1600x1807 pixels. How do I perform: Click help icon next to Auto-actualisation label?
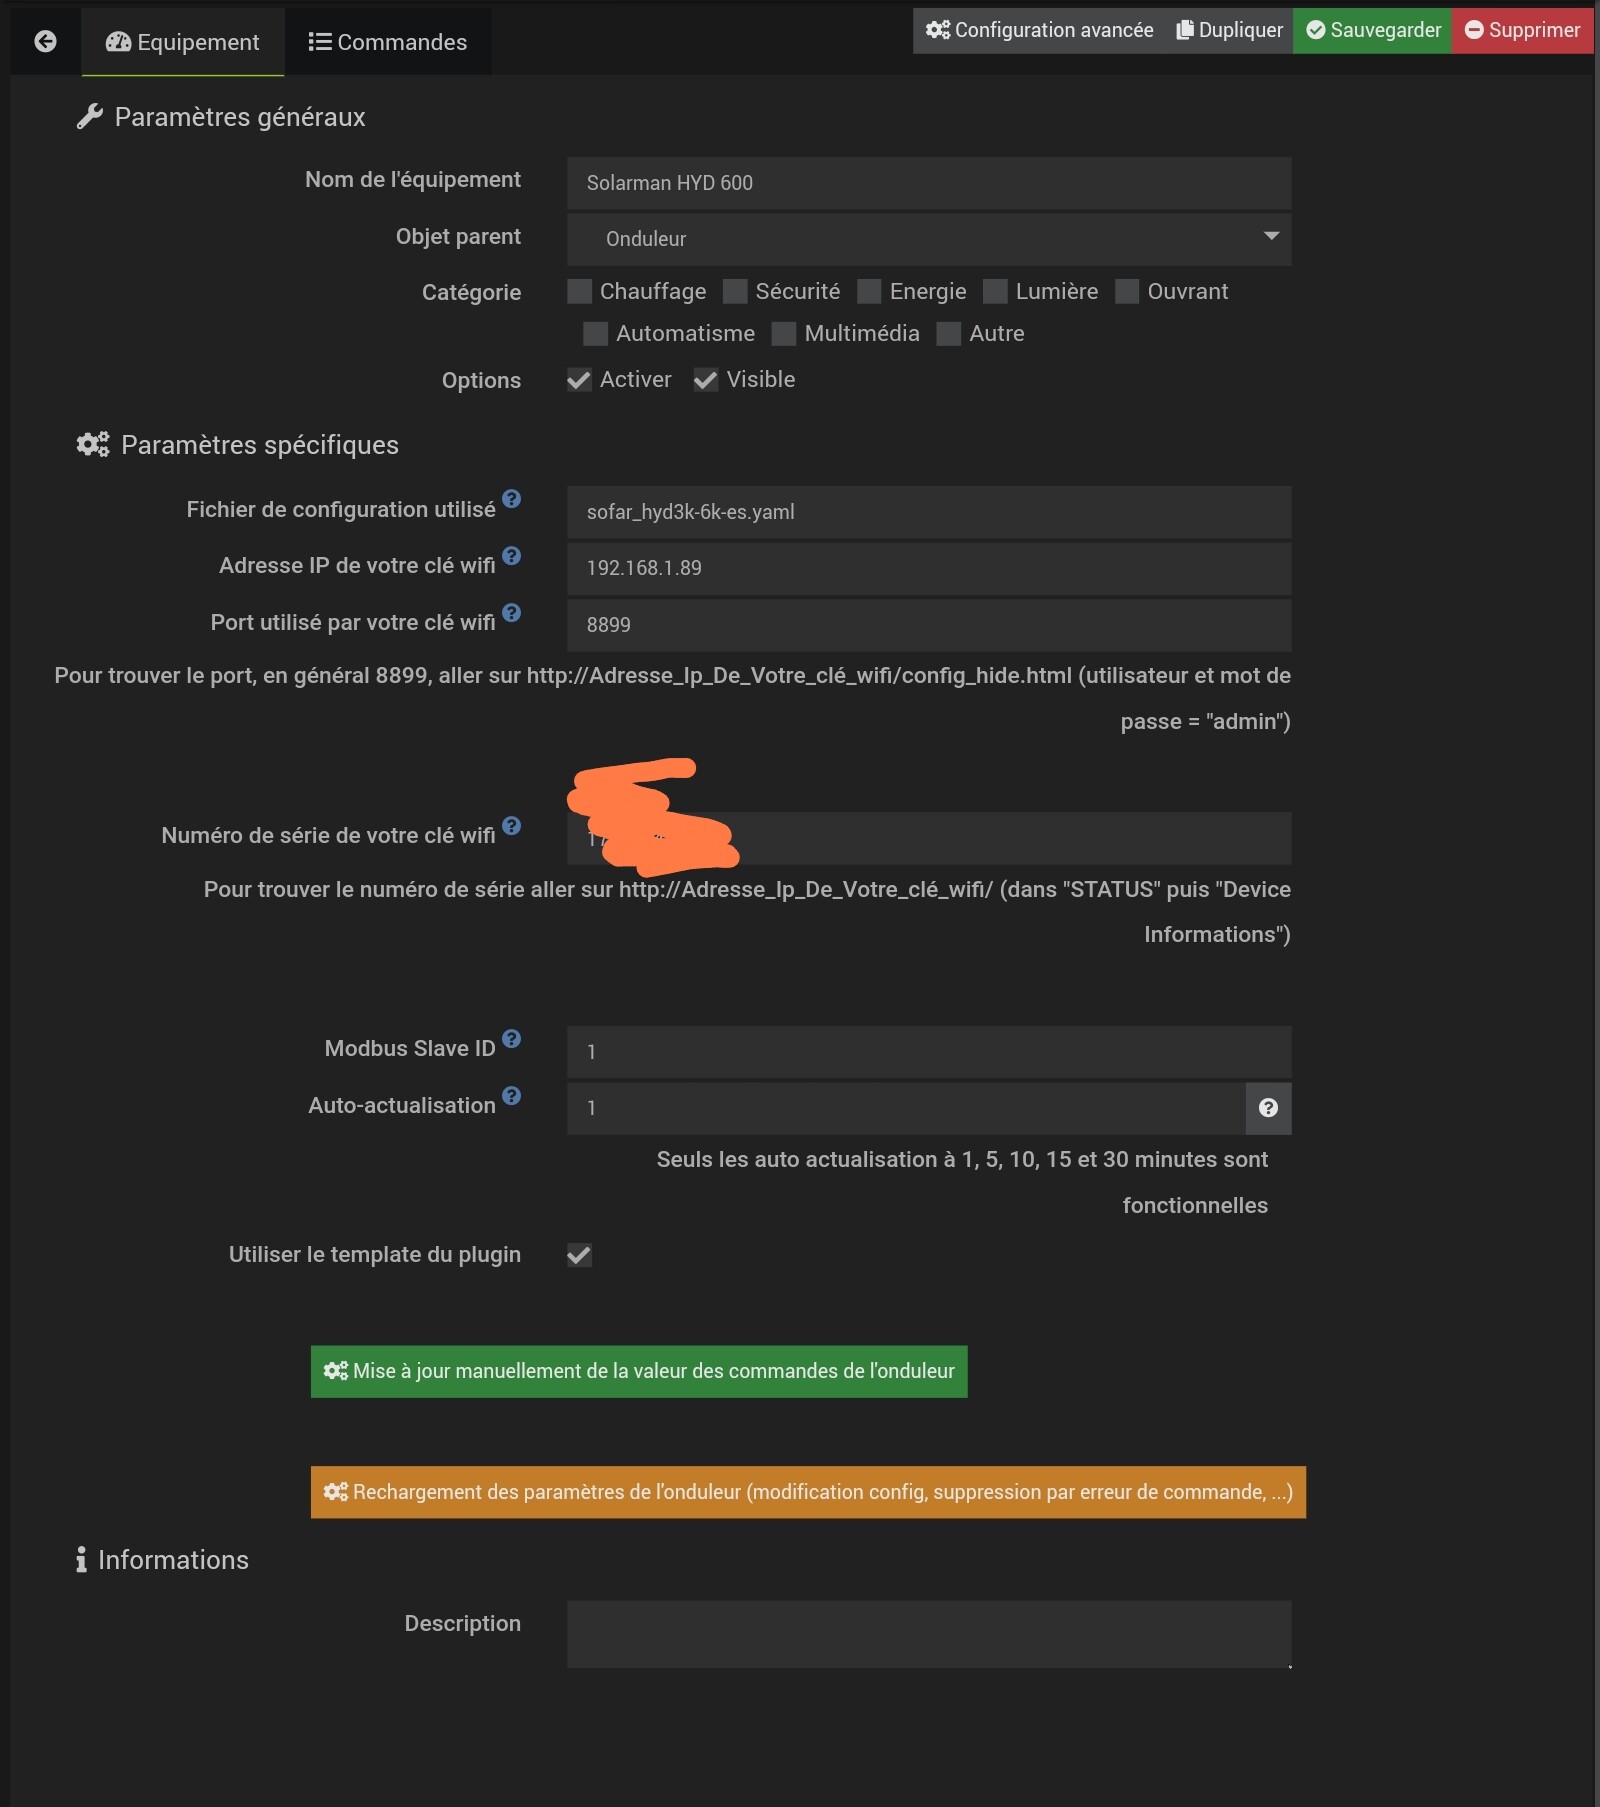(512, 1096)
